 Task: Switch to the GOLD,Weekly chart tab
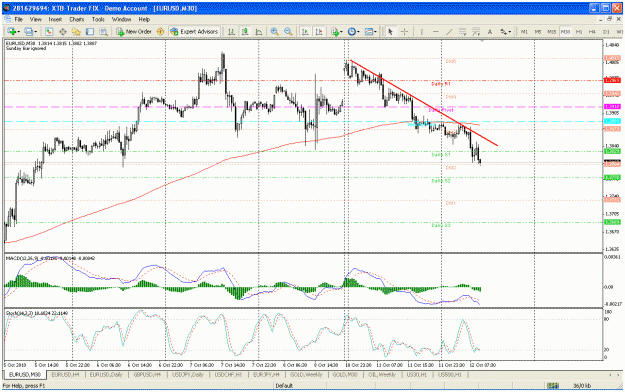306,375
